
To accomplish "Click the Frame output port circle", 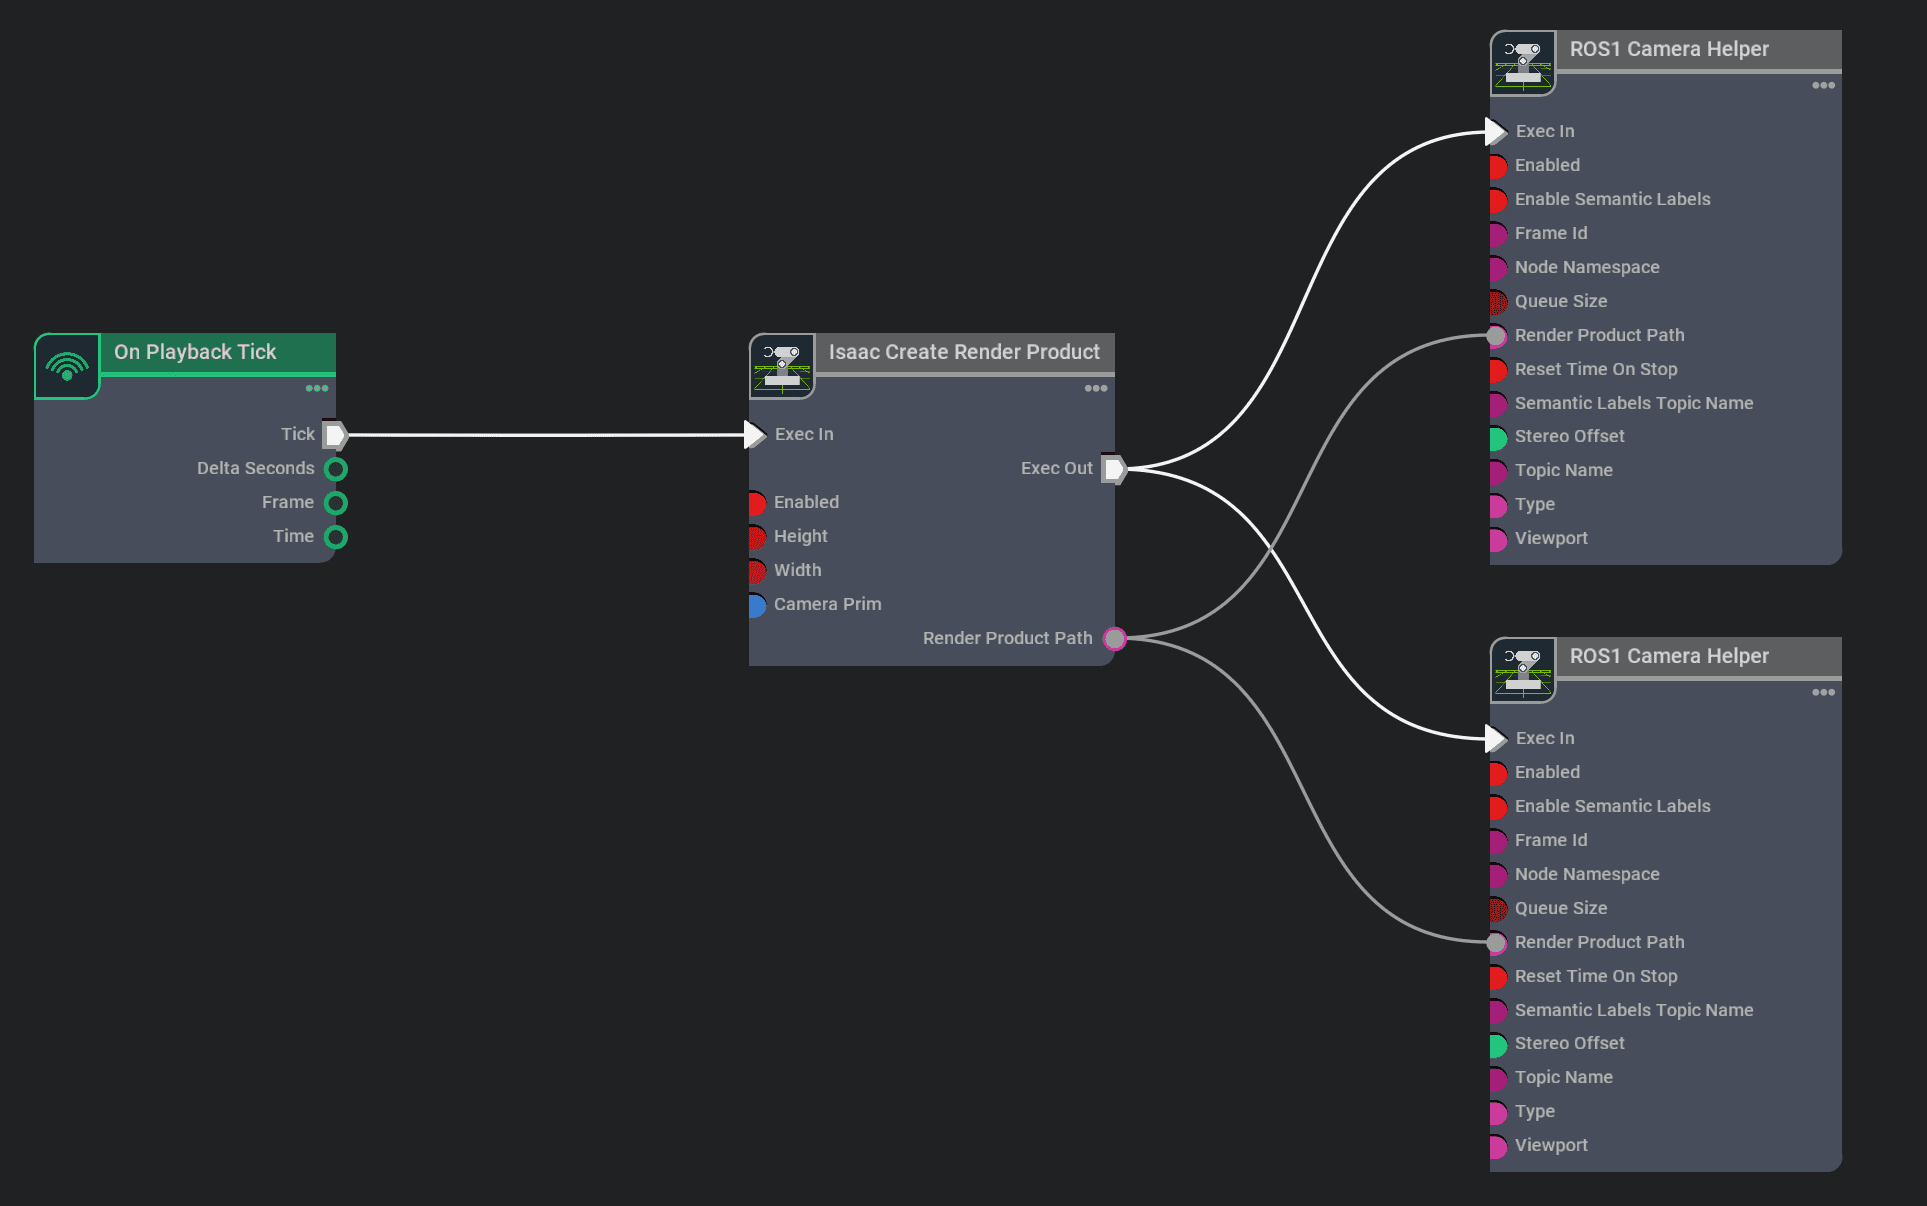I will [x=336, y=503].
